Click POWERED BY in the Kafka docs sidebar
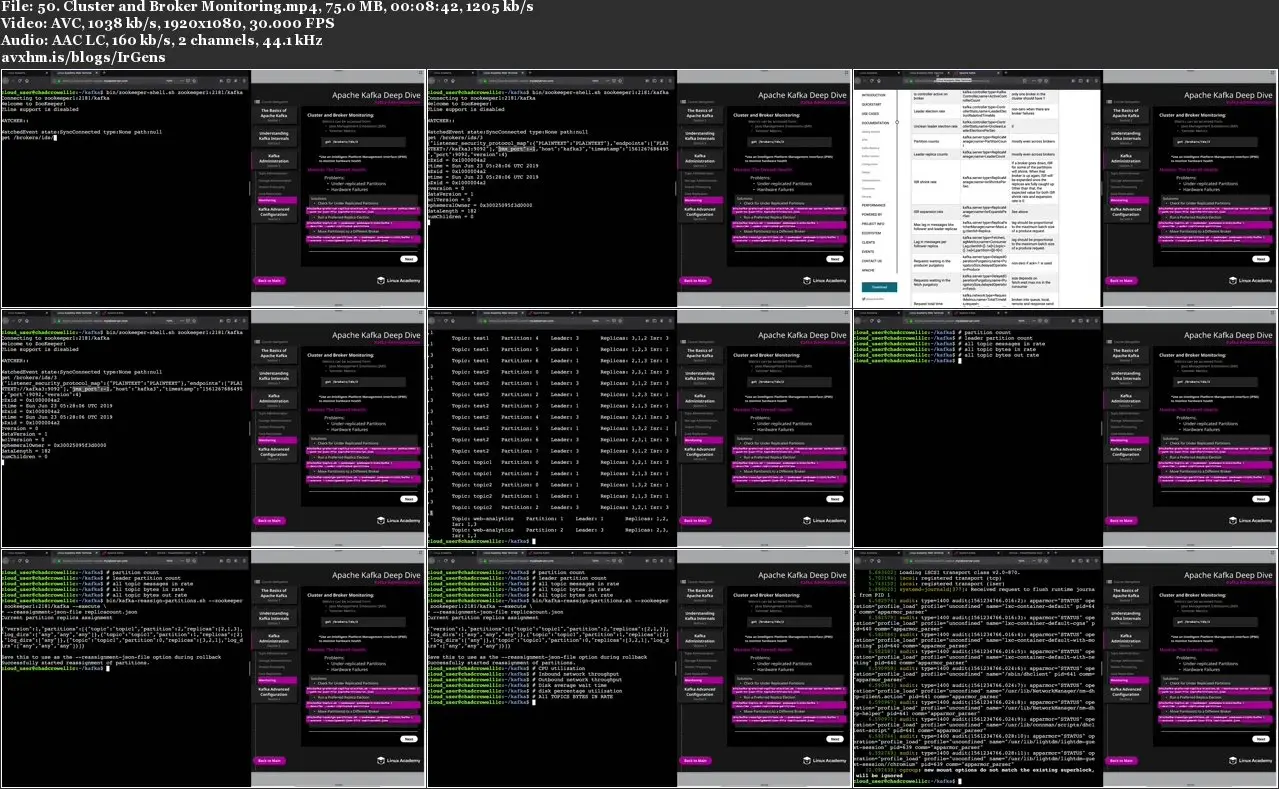 [x=872, y=213]
